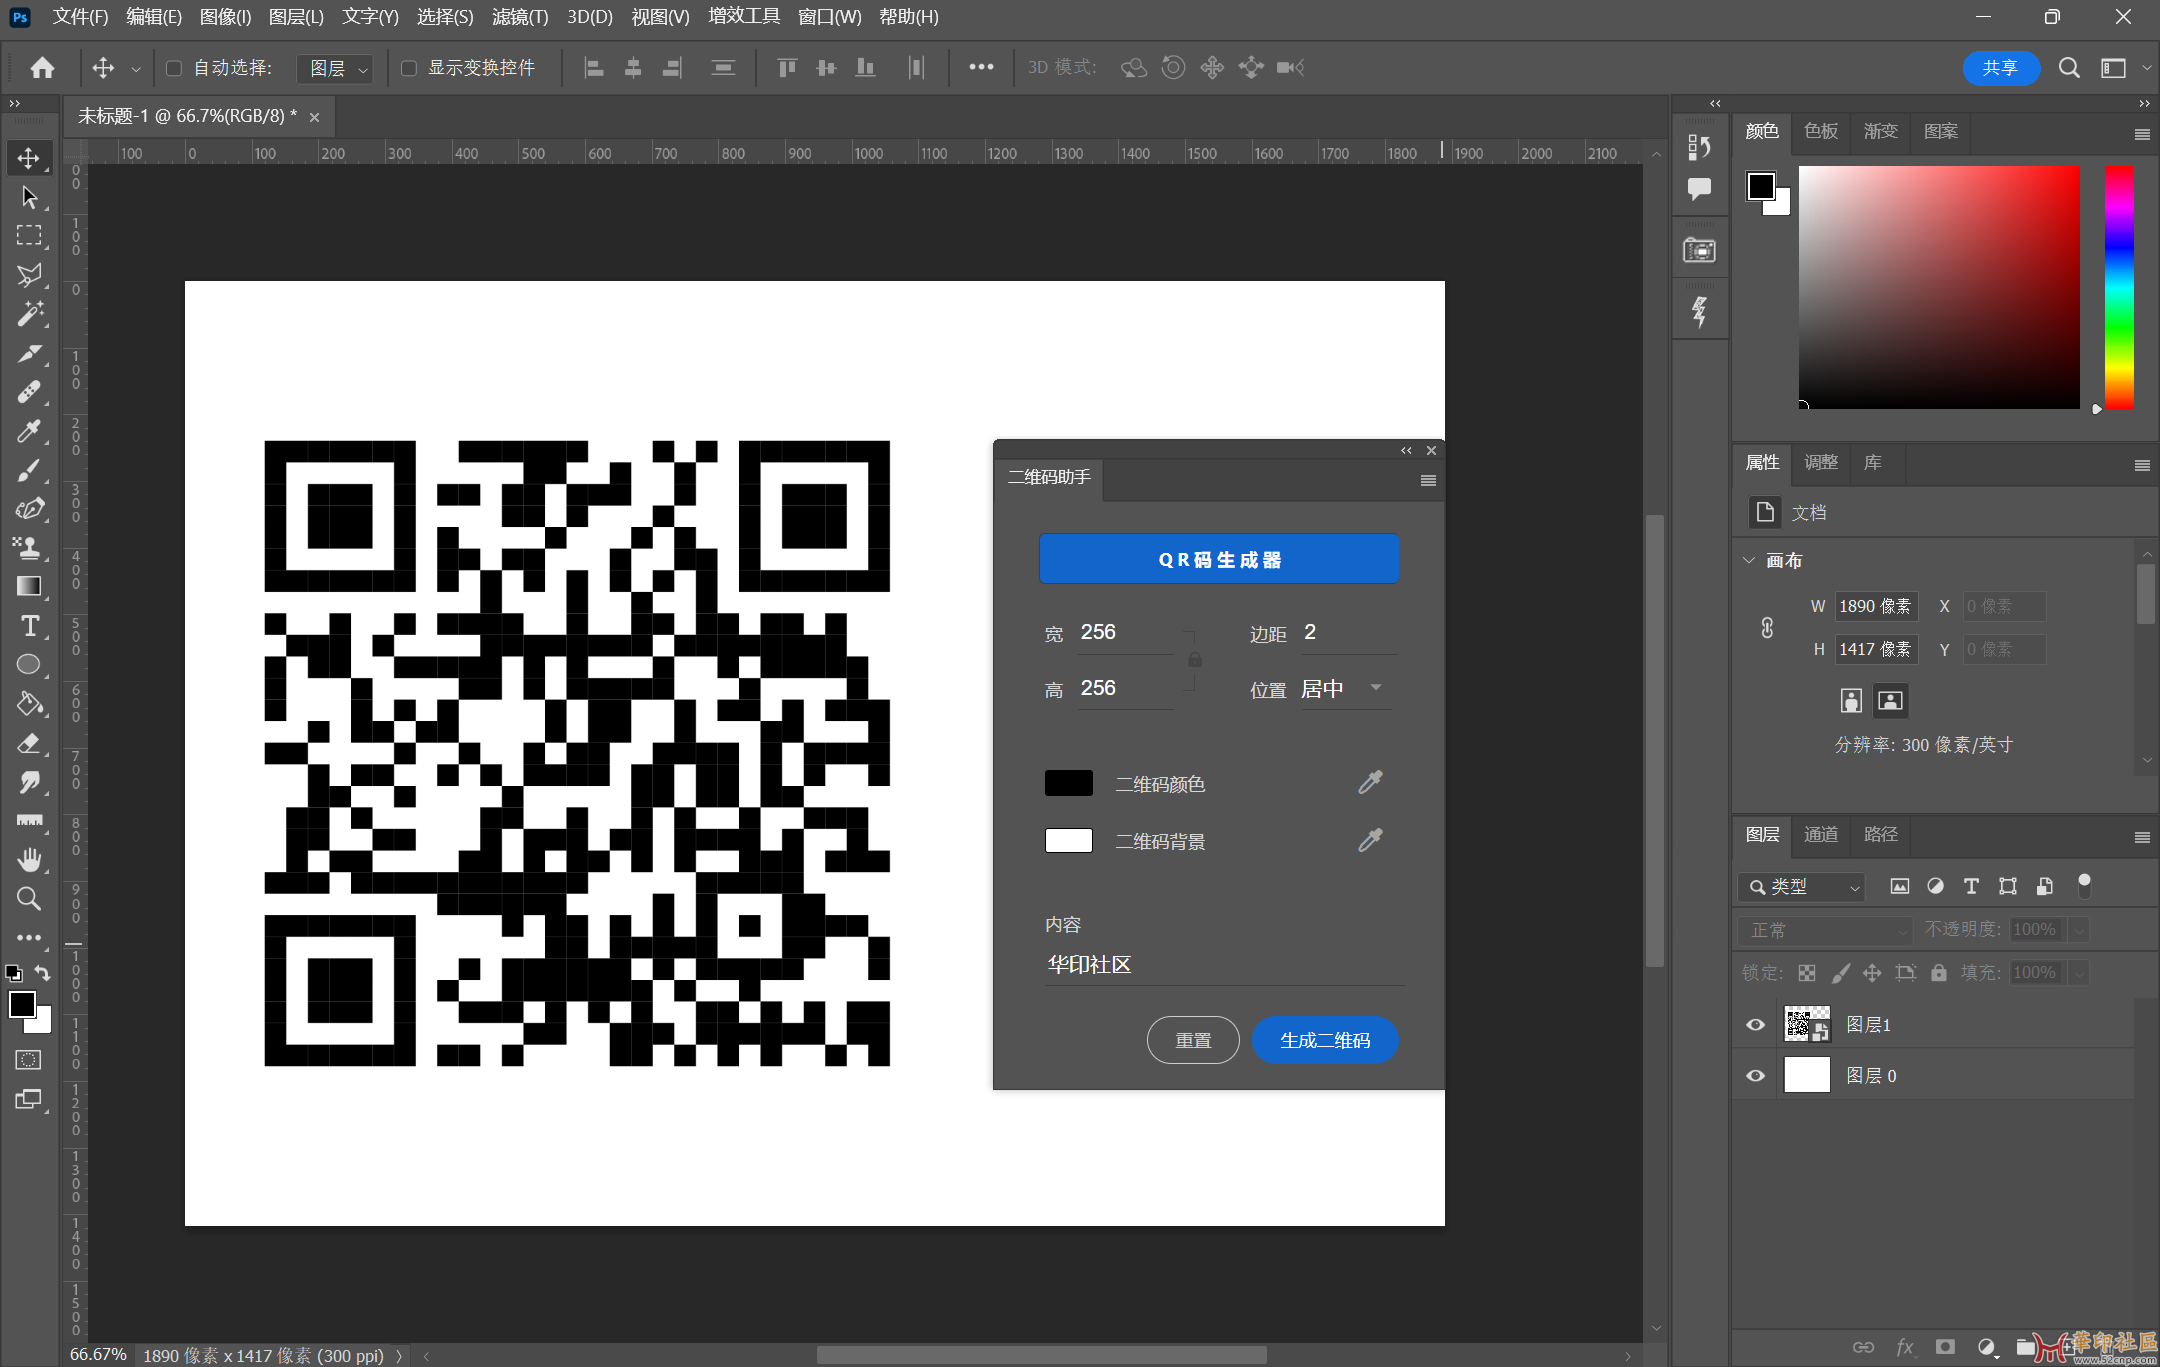Open the 滤镜(T) menu
This screenshot has width=2160, height=1367.
click(520, 17)
